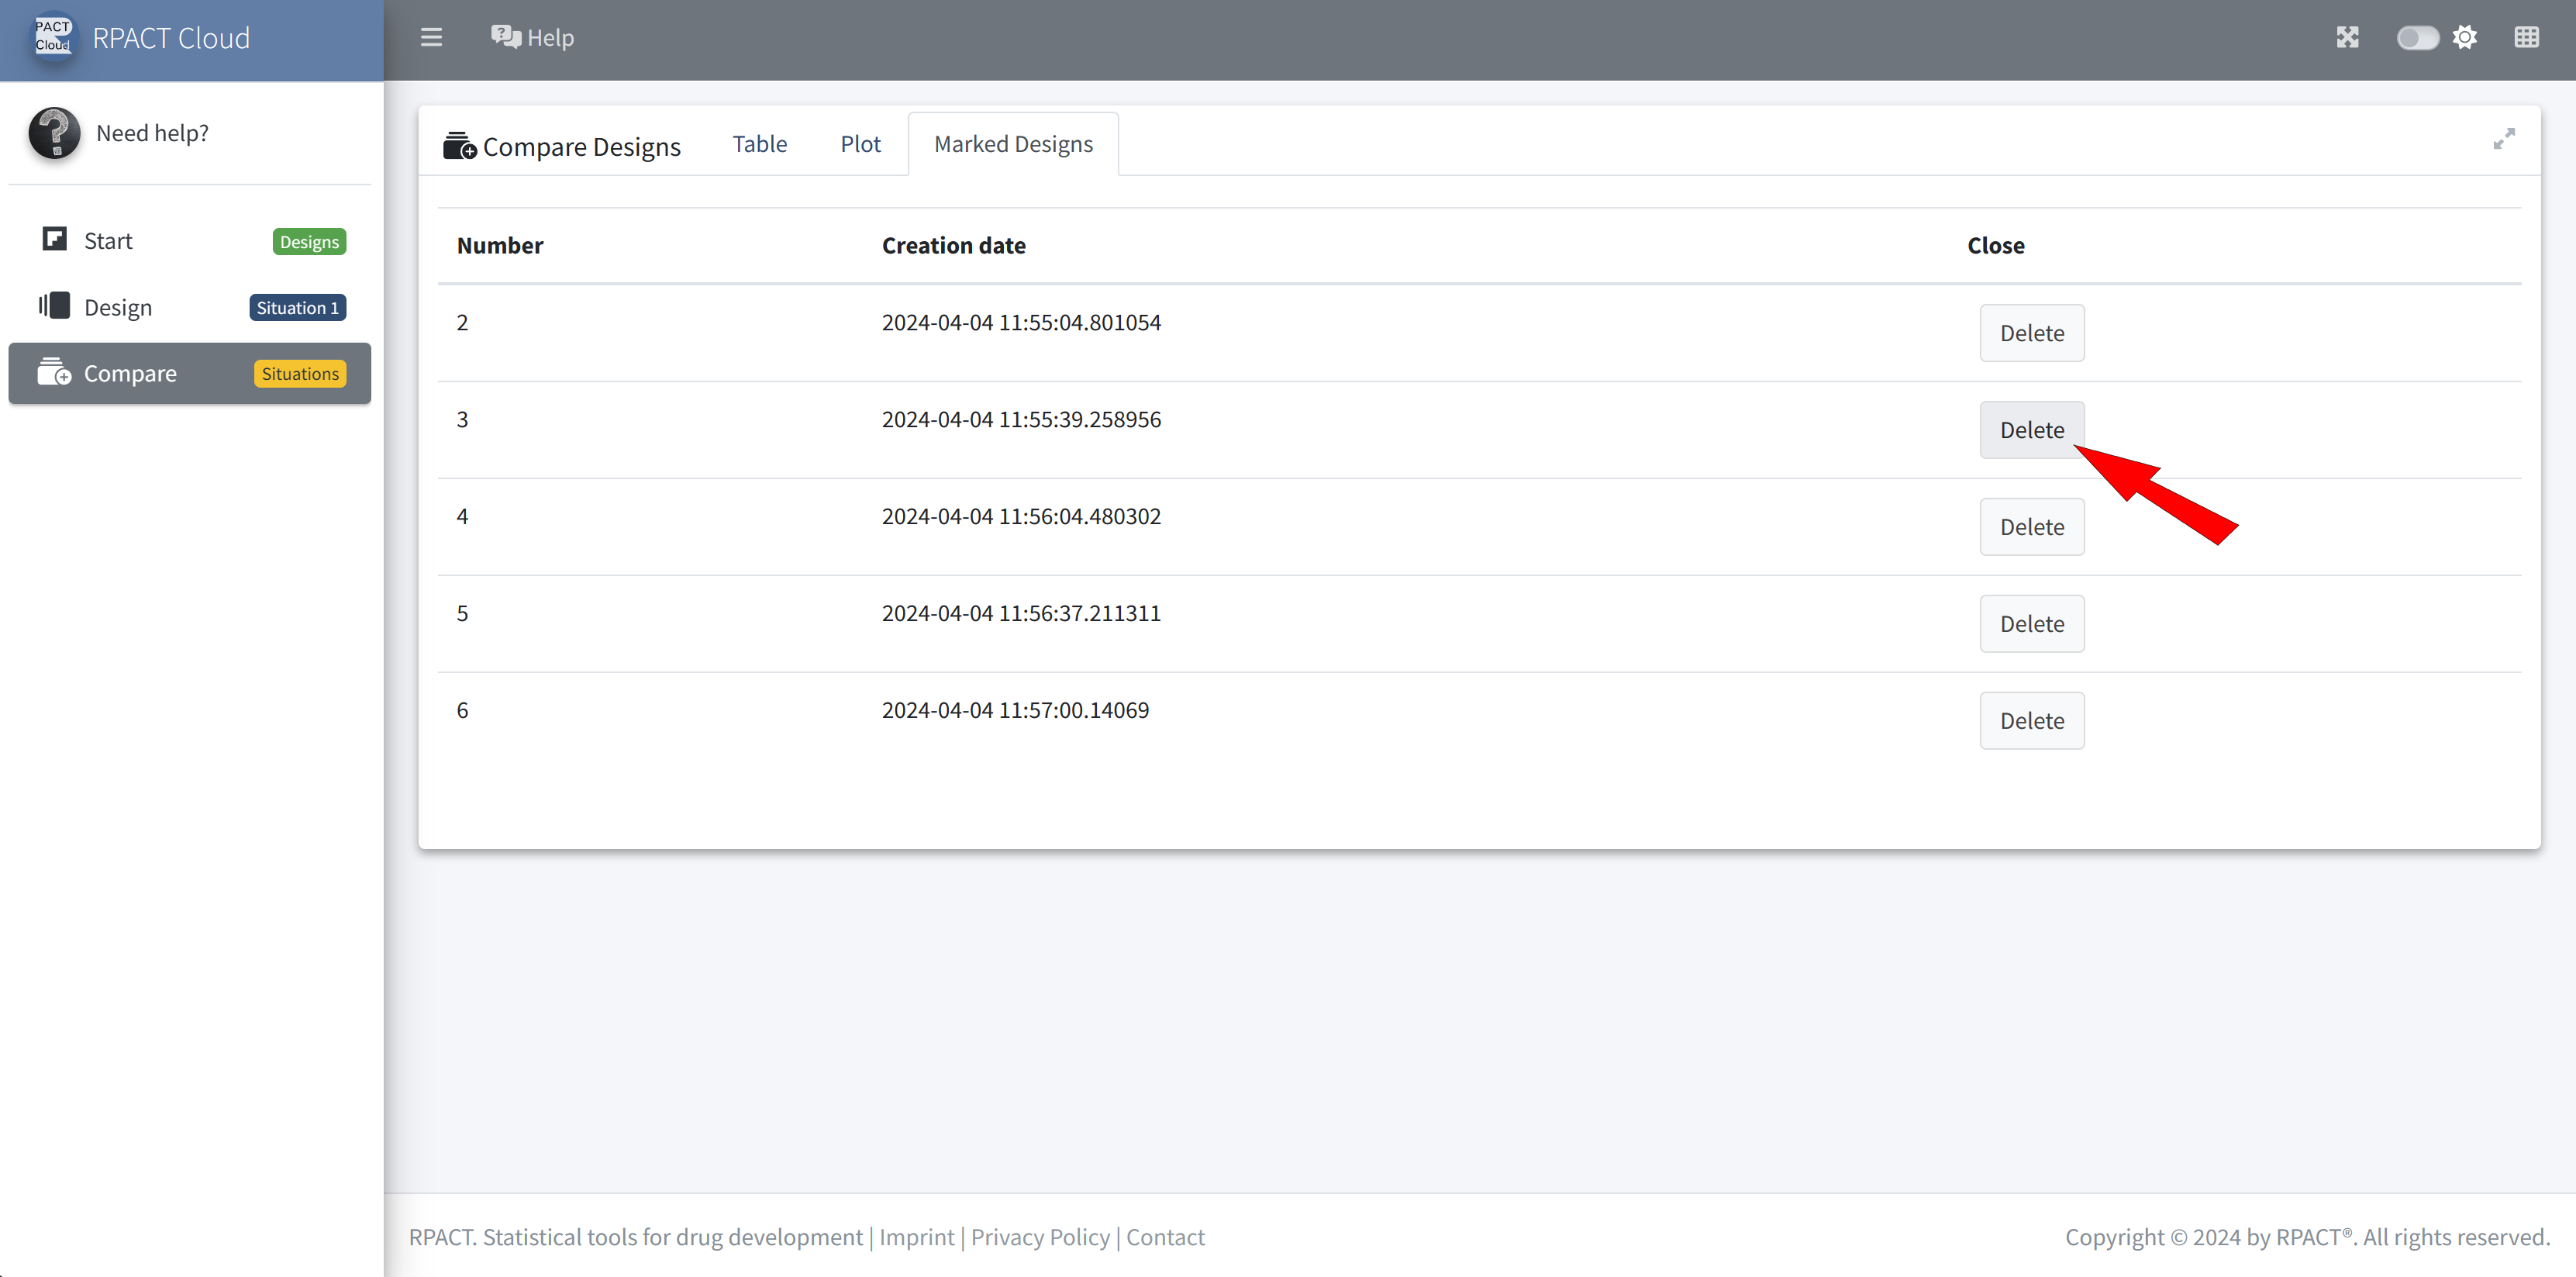Maximize the Compare Designs card
This screenshot has width=2576, height=1277.
click(2503, 139)
